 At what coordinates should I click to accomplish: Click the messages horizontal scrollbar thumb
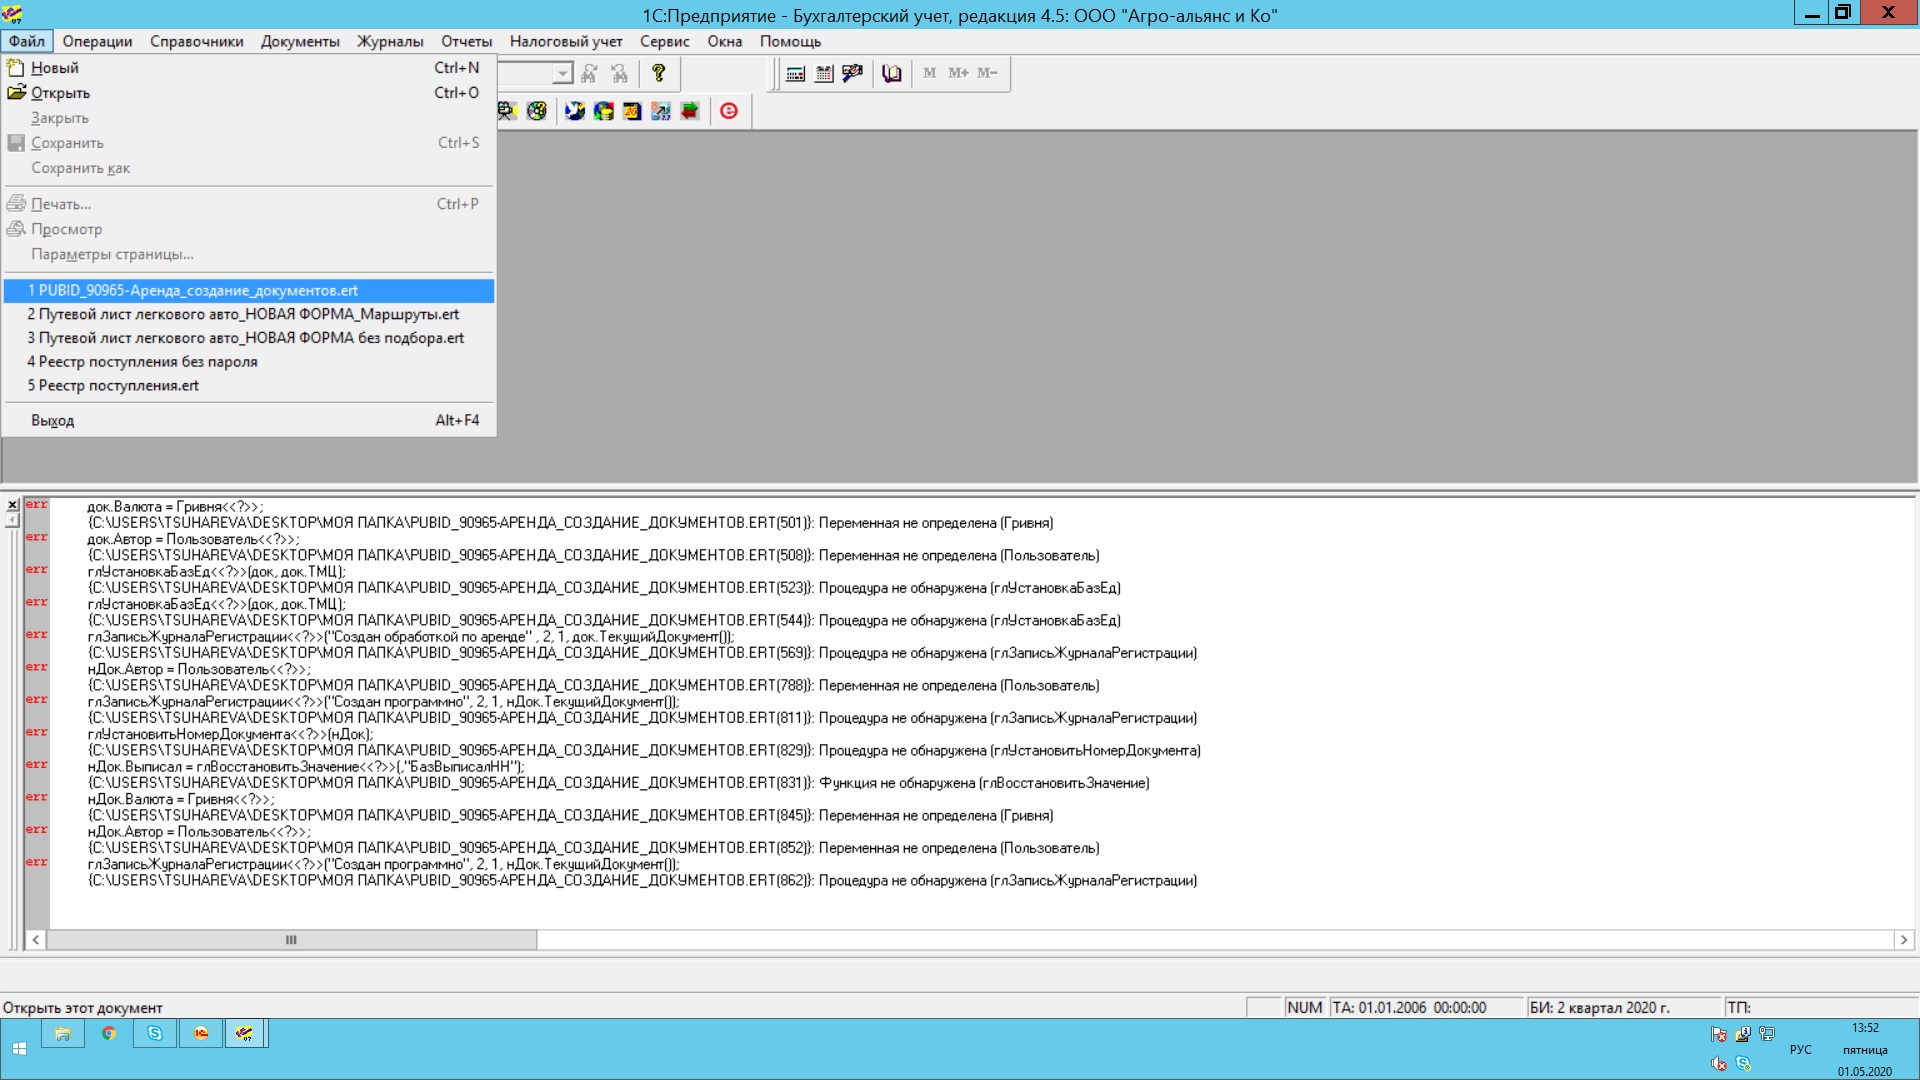click(x=291, y=940)
